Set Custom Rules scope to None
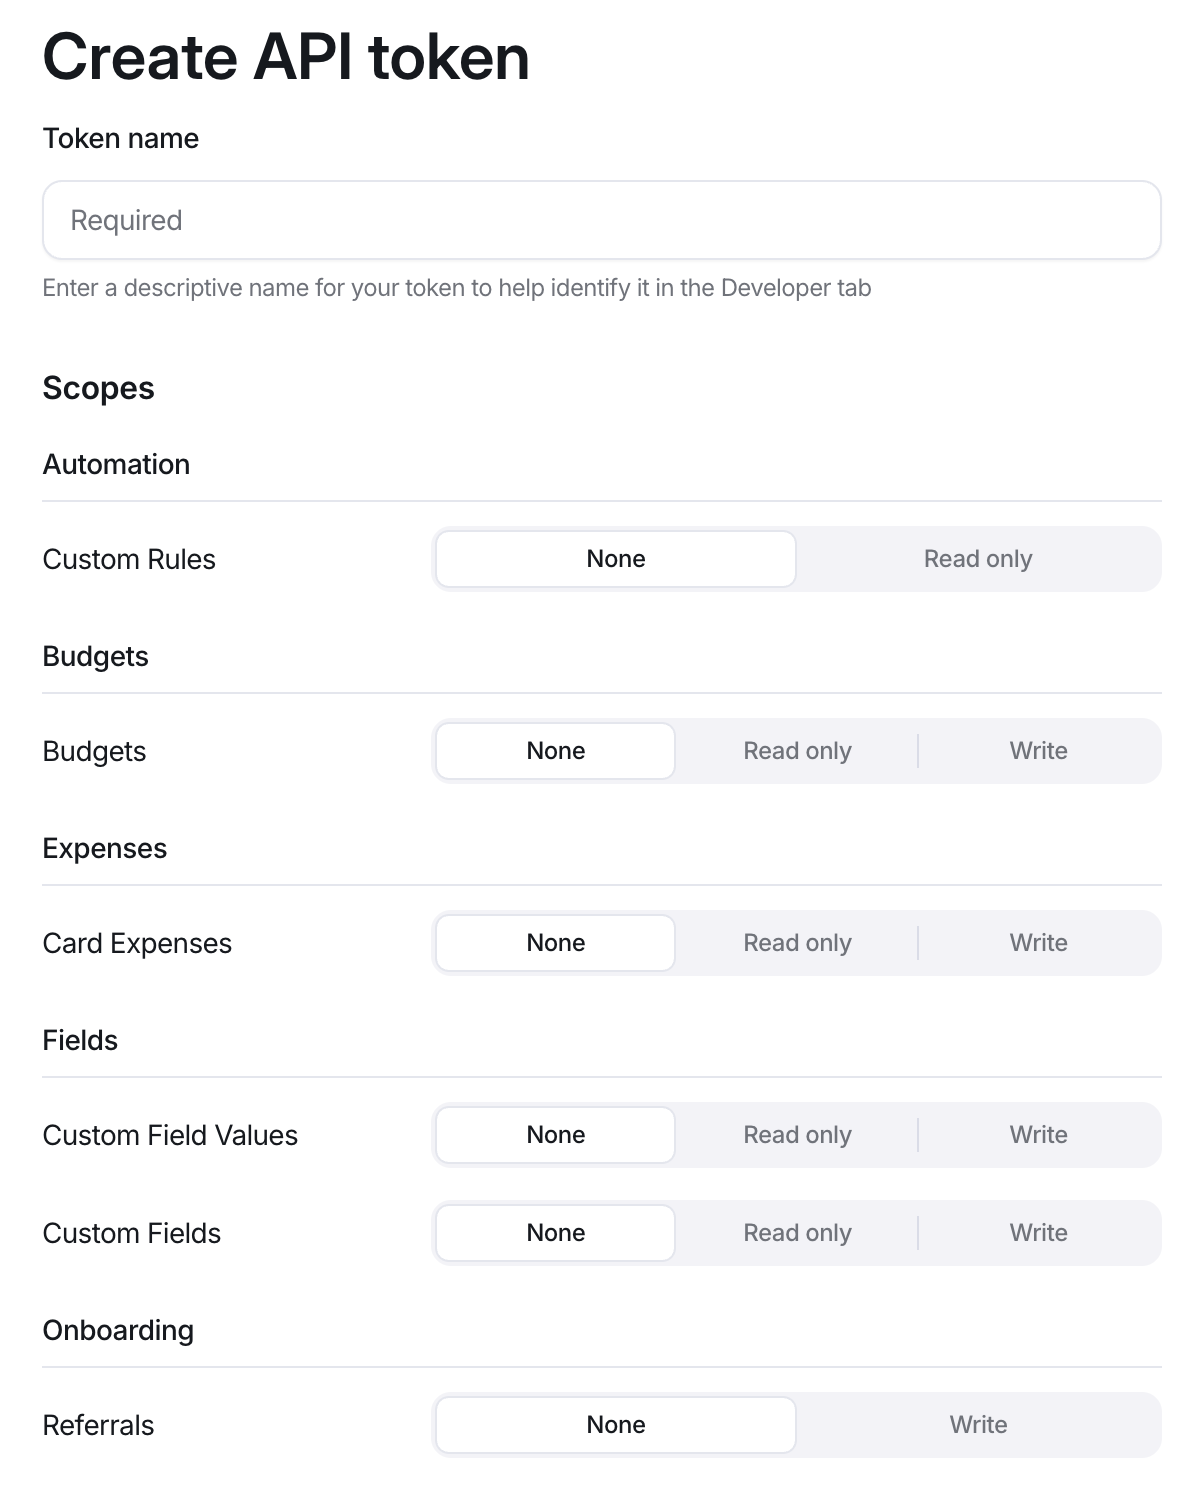 pos(616,559)
